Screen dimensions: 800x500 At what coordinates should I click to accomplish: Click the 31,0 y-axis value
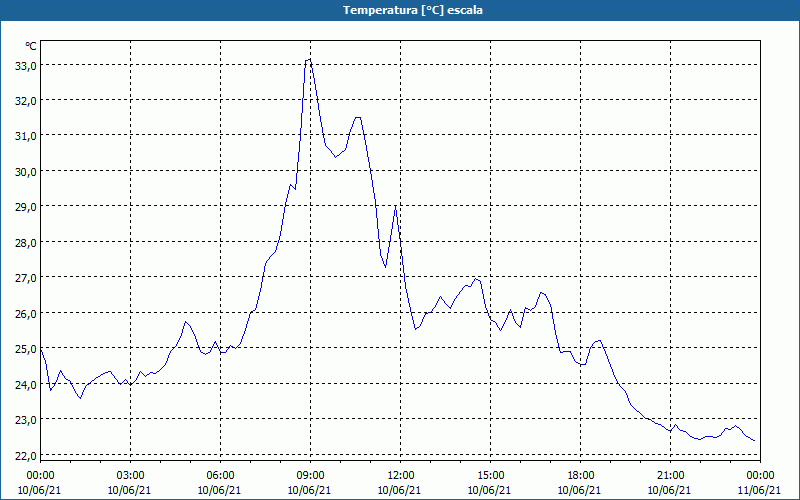tap(27, 136)
